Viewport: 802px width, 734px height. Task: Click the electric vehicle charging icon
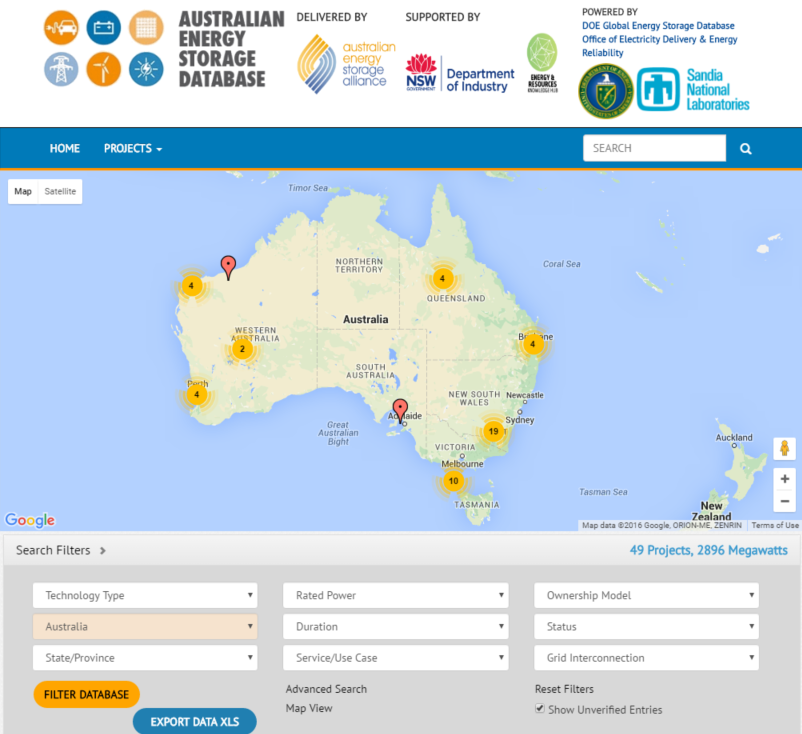click(61, 28)
